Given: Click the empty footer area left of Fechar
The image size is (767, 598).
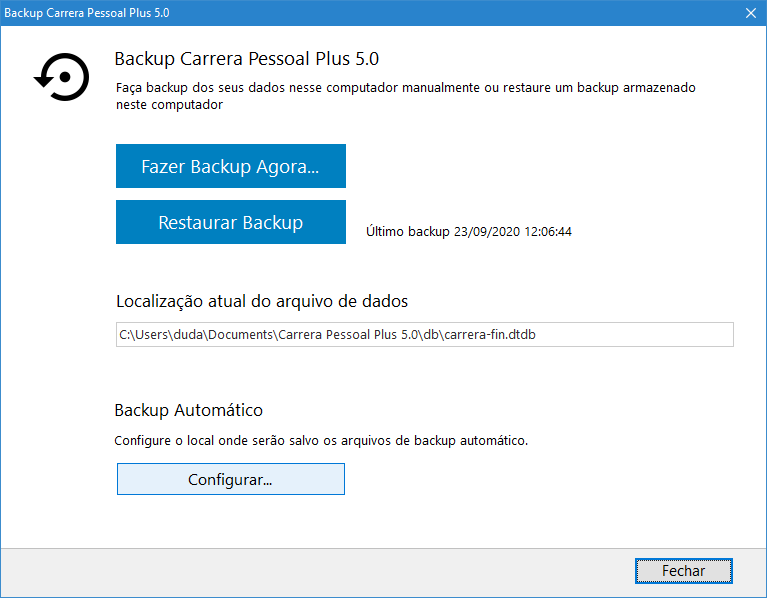Looking at the screenshot, I should click(300, 571).
